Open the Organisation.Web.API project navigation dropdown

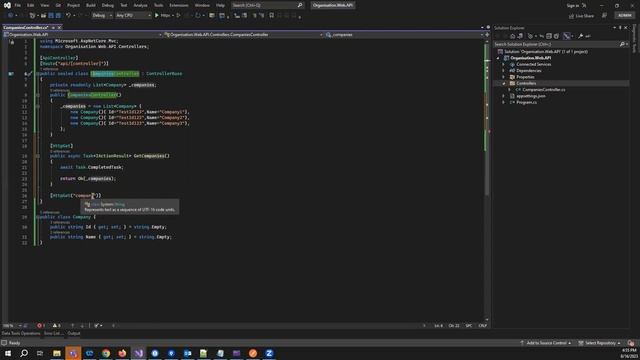point(83,35)
